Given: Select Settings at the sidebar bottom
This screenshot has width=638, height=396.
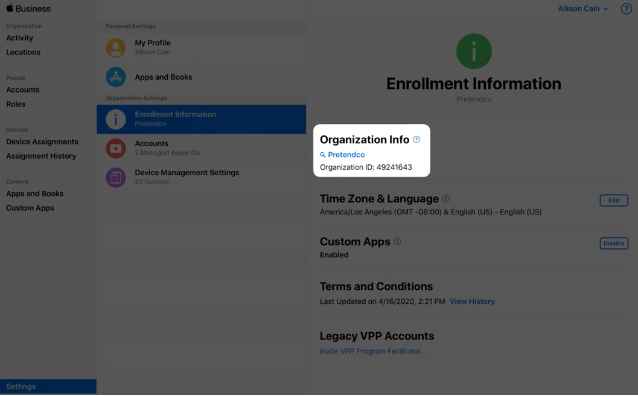Looking at the screenshot, I should pyautogui.click(x=48, y=386).
